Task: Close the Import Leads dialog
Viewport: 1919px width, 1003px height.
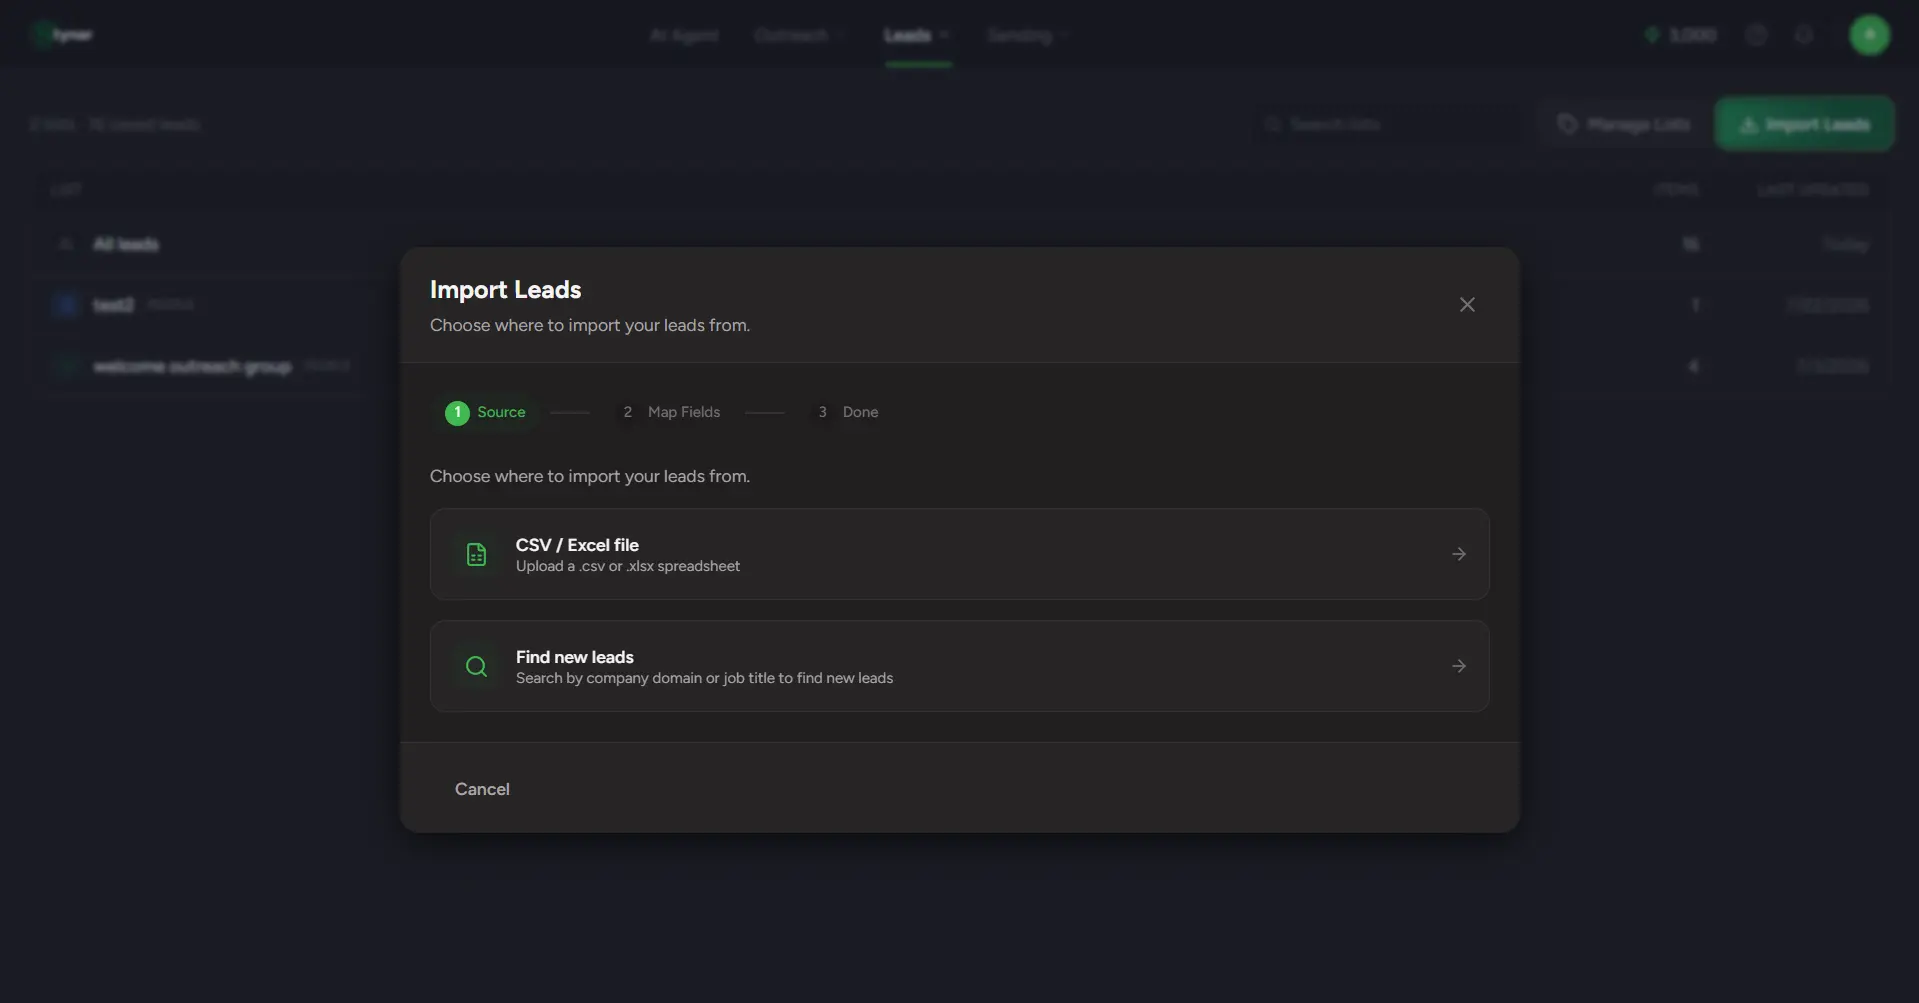Action: click(x=1467, y=305)
